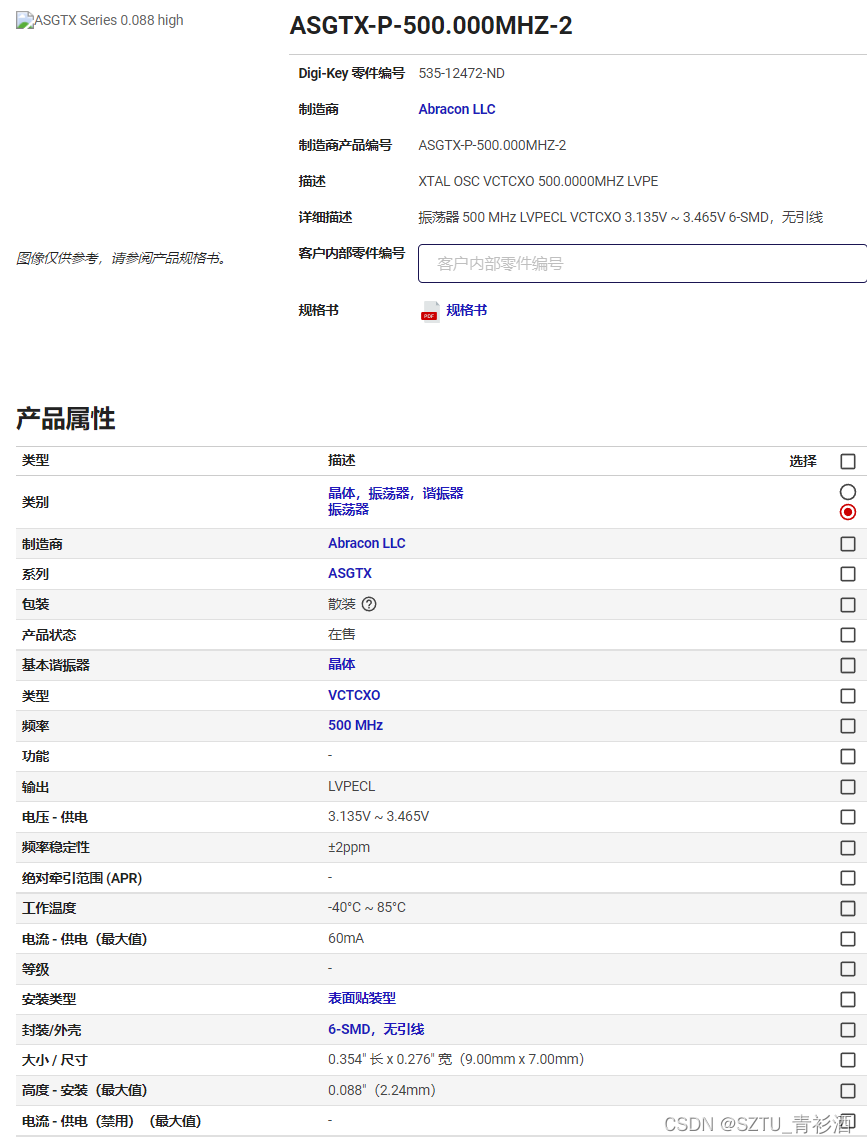Click the LVPECL output value
867x1144 pixels.
click(x=351, y=786)
